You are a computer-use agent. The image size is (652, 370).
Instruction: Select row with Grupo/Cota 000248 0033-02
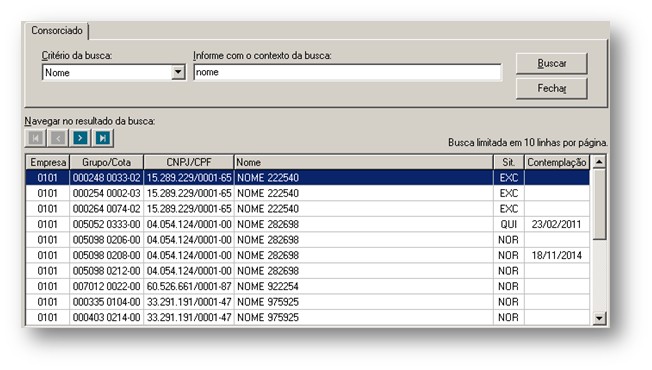pos(308,178)
